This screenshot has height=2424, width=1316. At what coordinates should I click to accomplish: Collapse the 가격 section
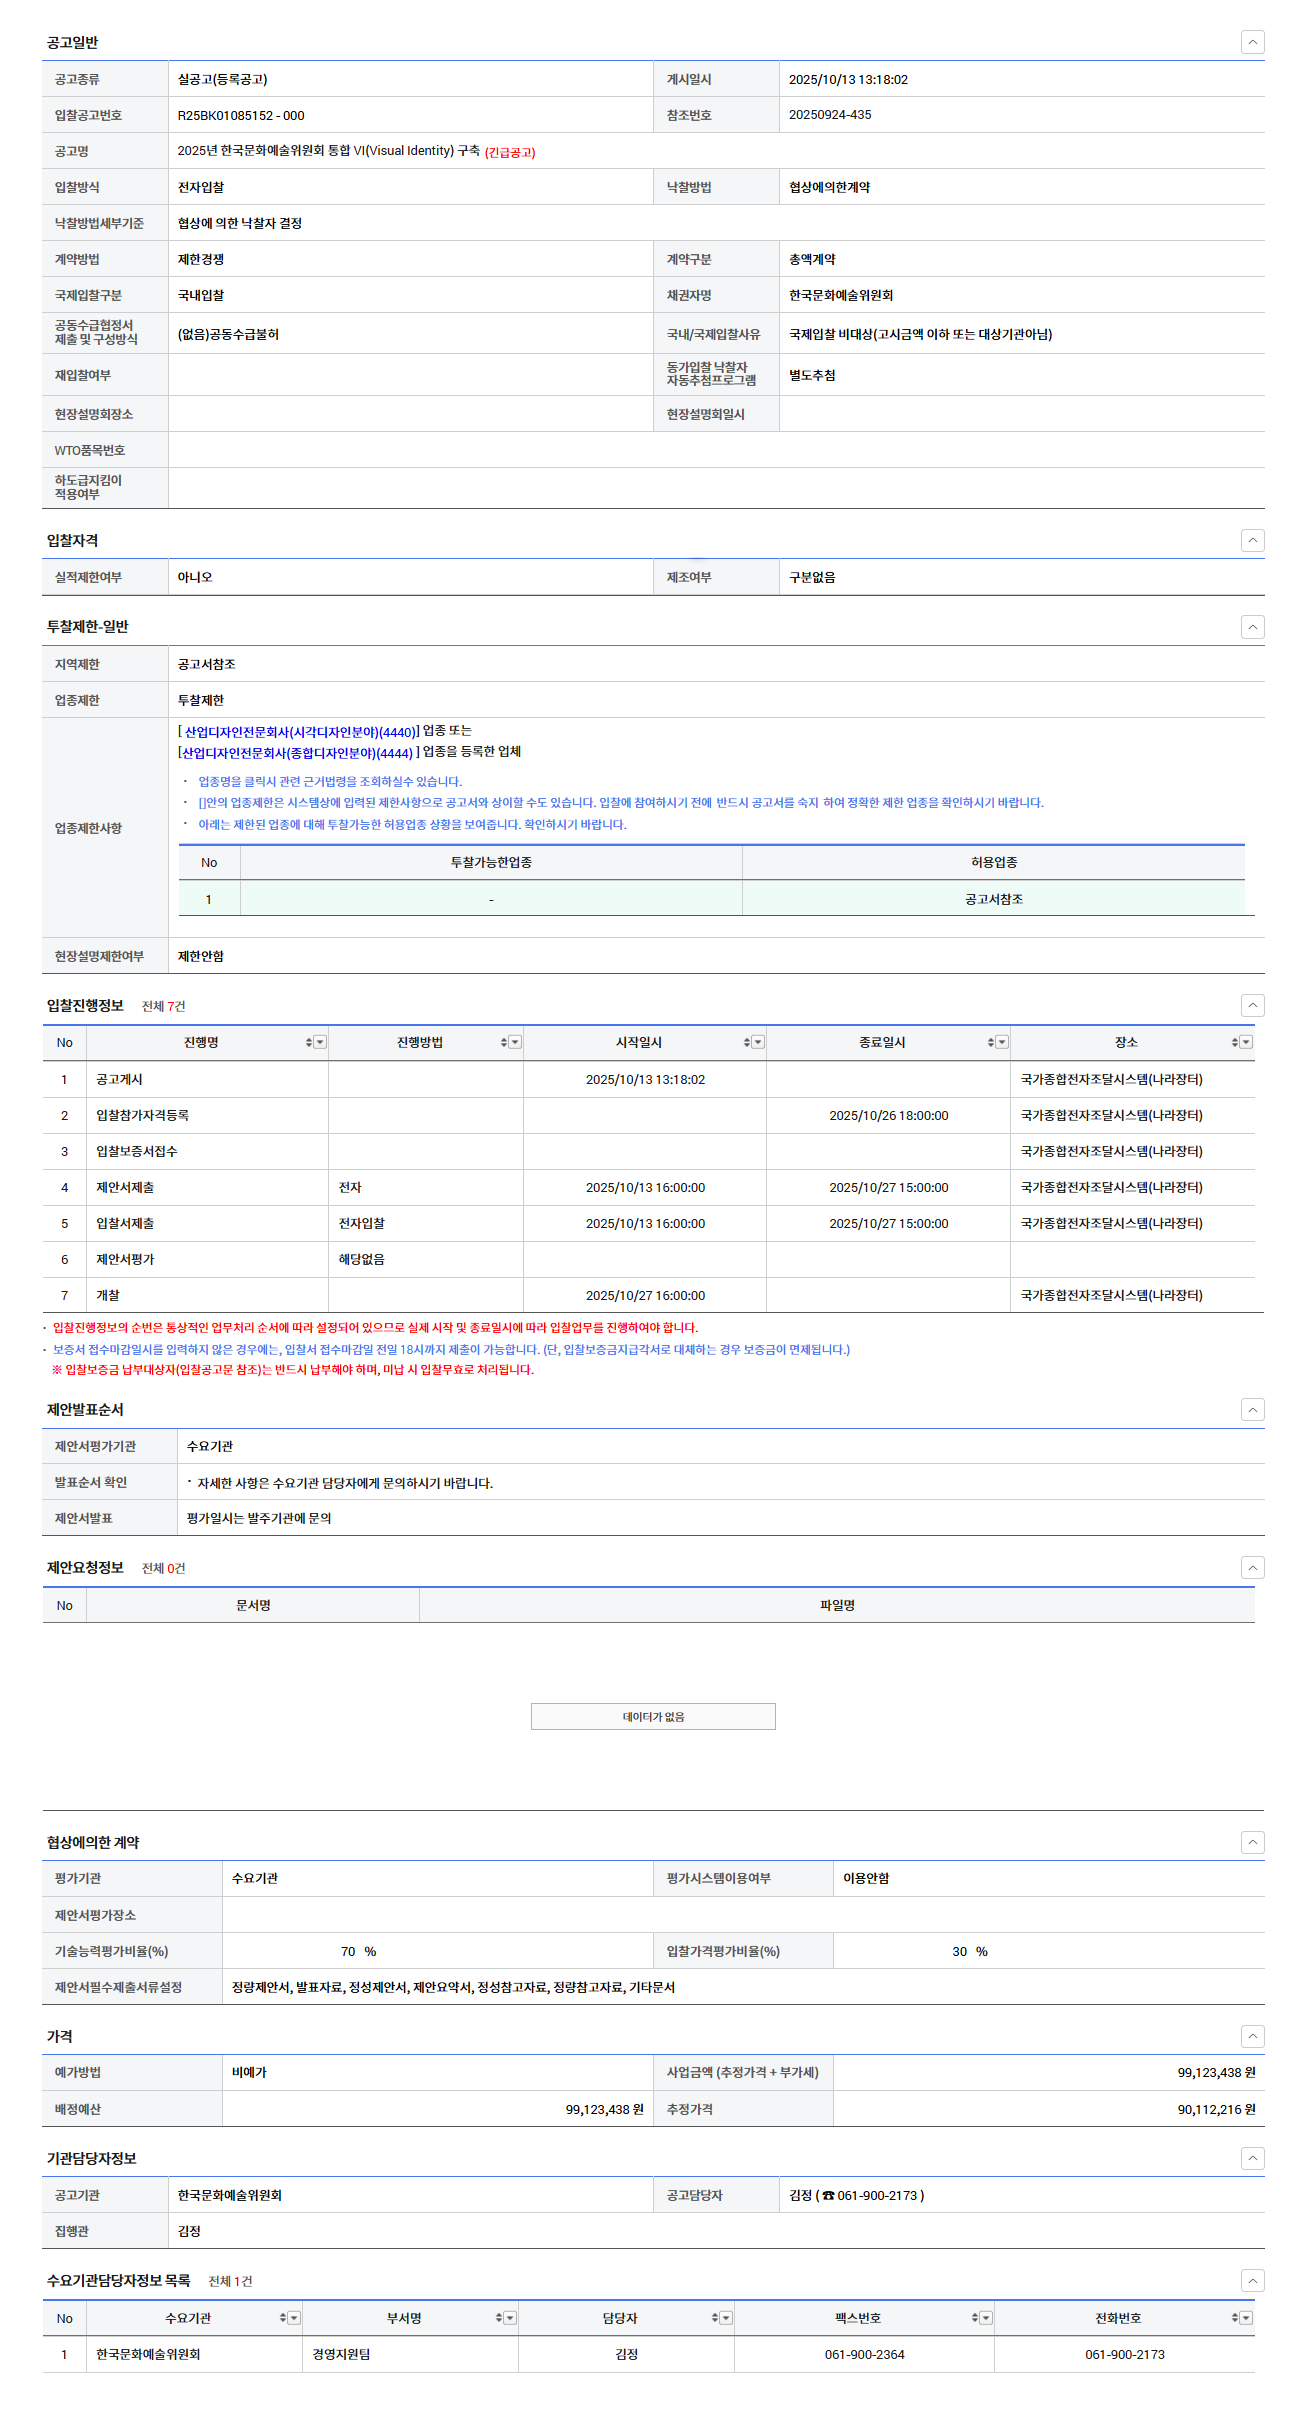(x=1252, y=2037)
